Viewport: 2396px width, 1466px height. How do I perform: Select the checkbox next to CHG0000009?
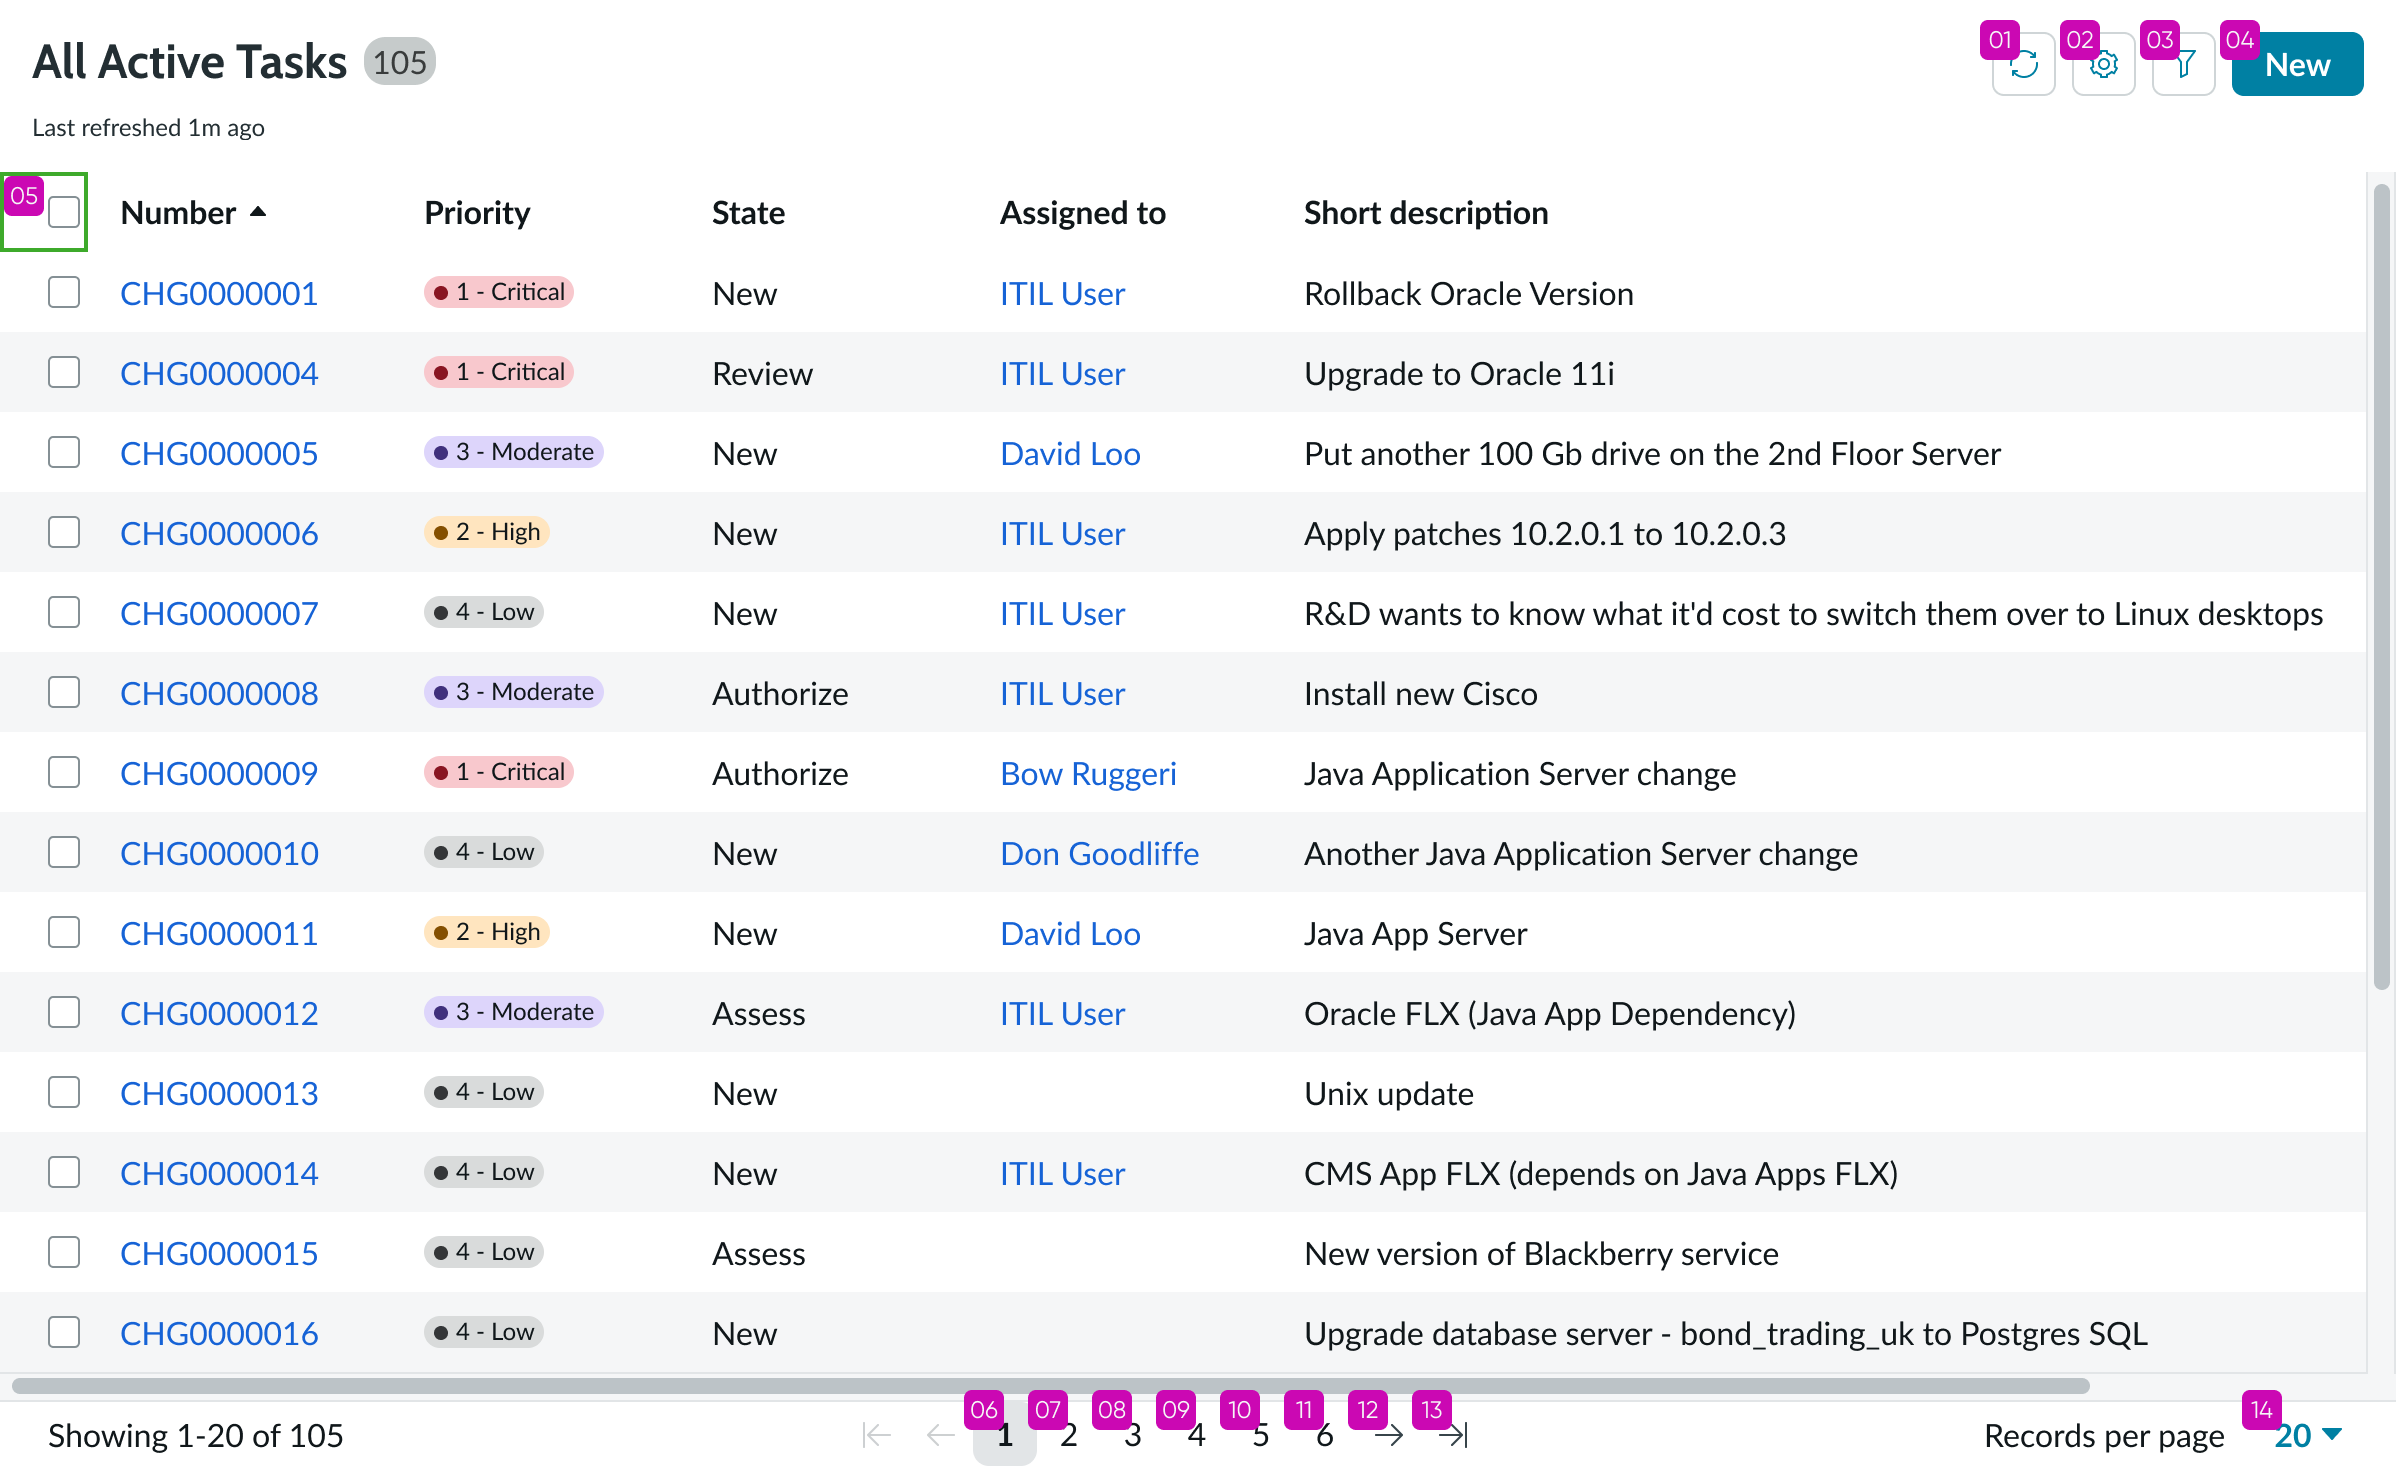(64, 772)
